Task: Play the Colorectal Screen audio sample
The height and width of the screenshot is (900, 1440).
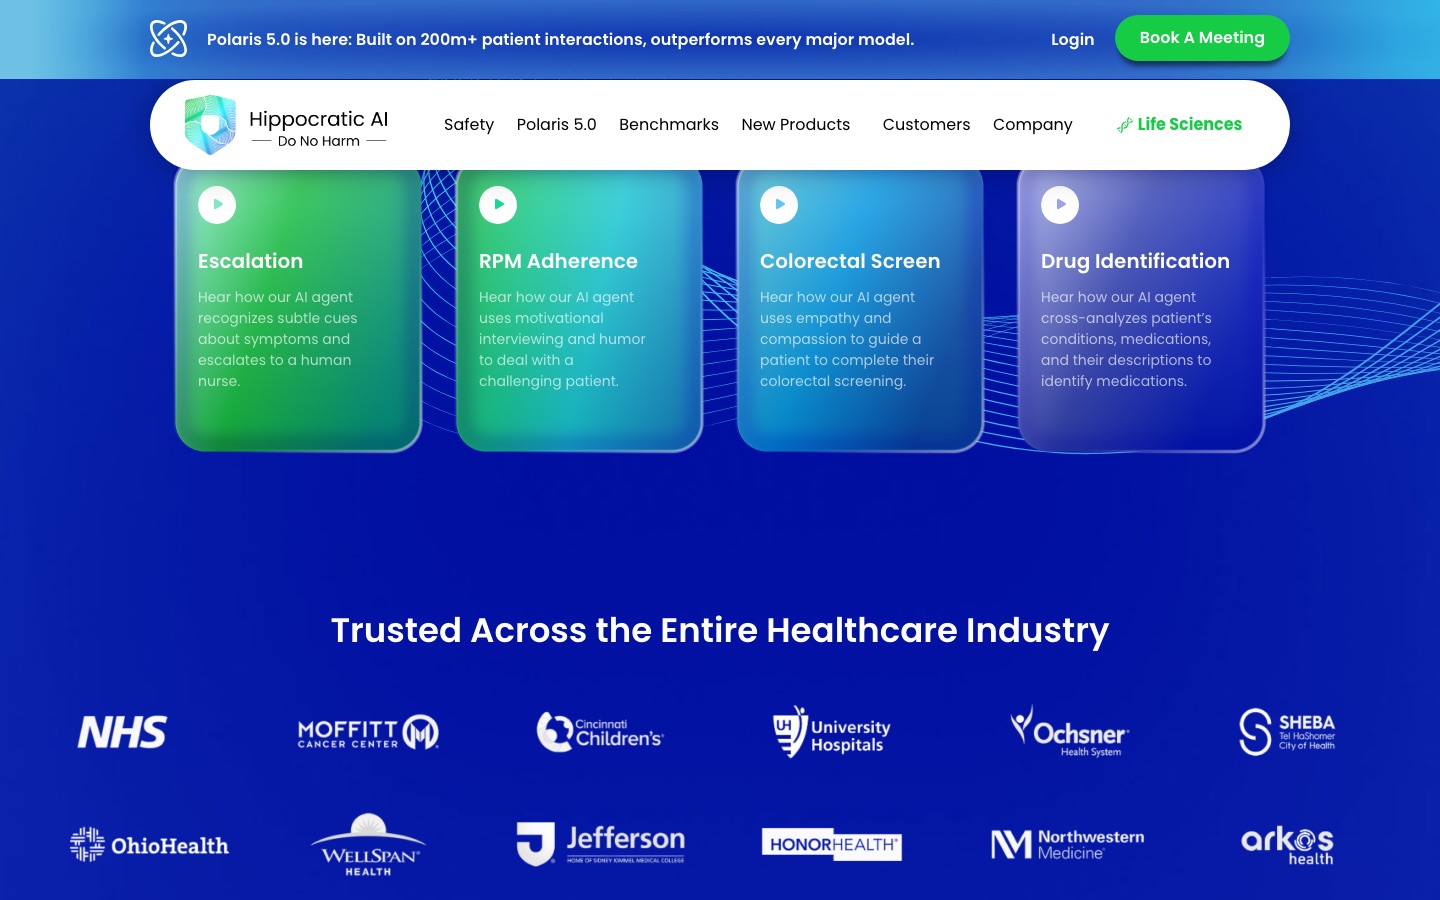Action: click(x=779, y=205)
